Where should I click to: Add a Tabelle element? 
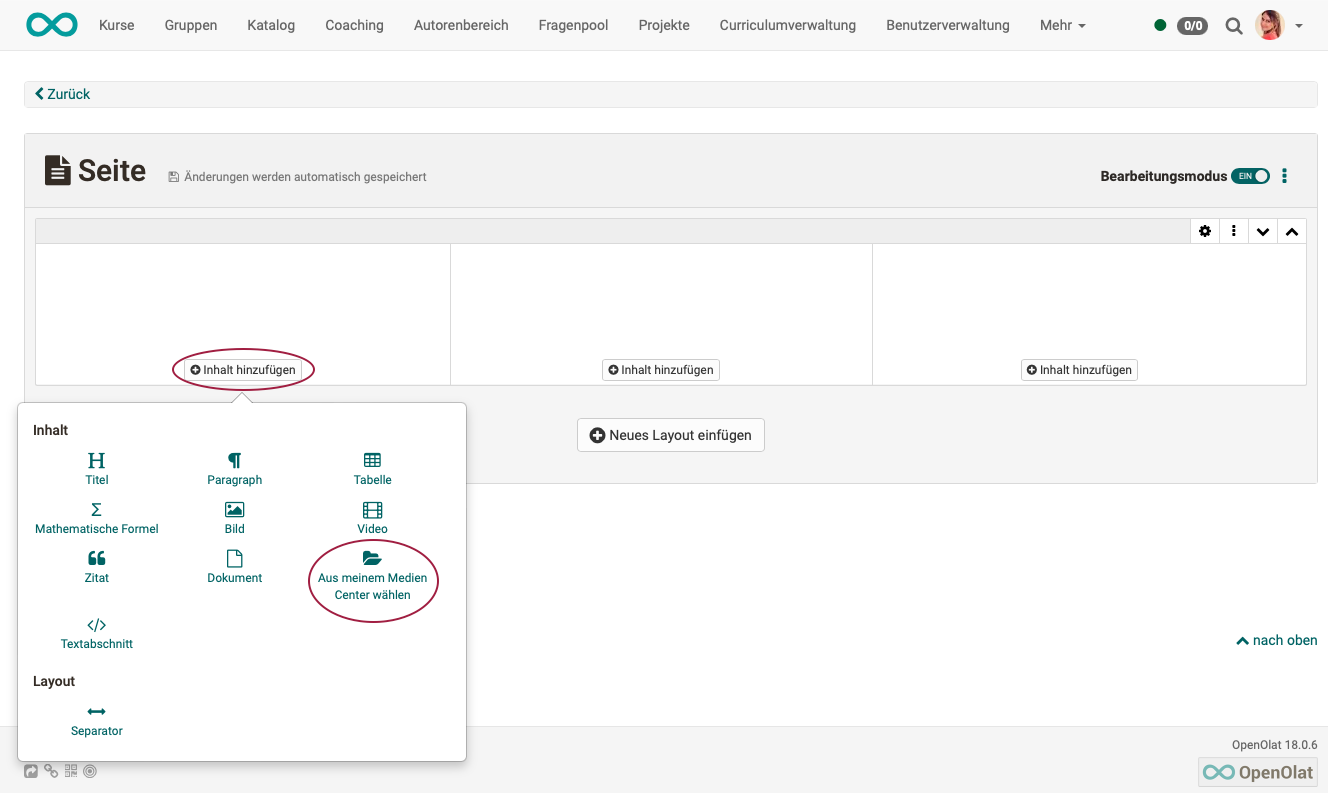coord(372,468)
